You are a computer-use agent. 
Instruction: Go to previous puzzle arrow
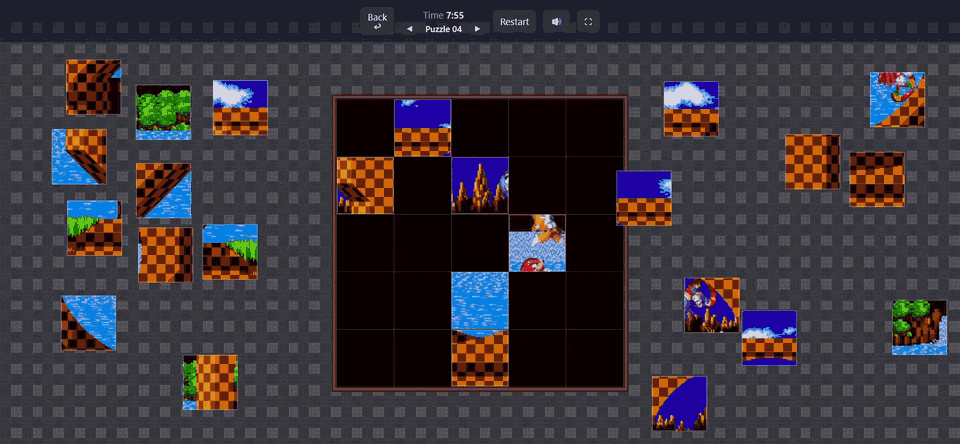tap(410, 29)
